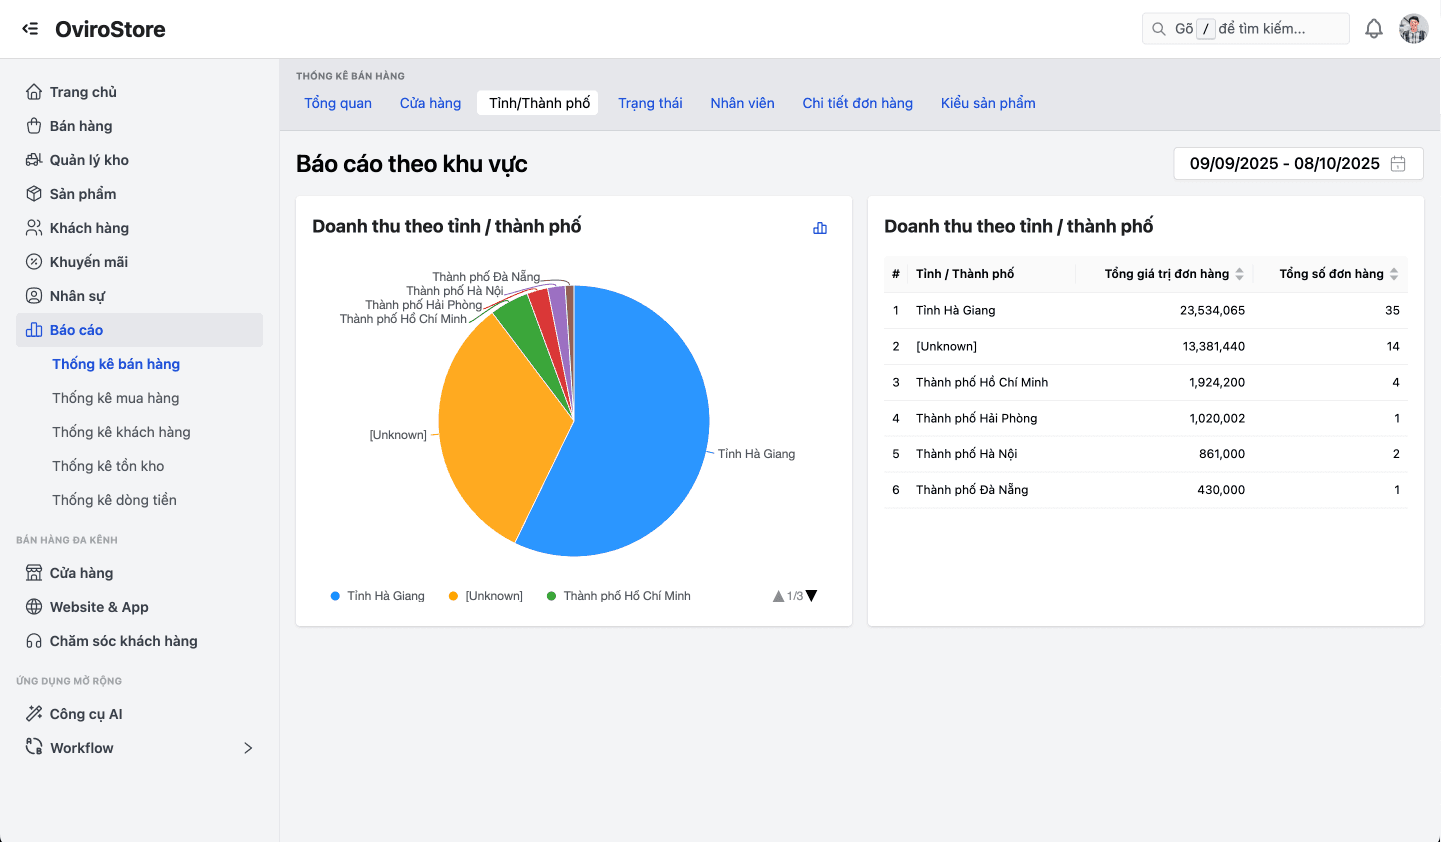Open the Trạng thái report tab
This screenshot has width=1441, height=842.
[x=650, y=102]
